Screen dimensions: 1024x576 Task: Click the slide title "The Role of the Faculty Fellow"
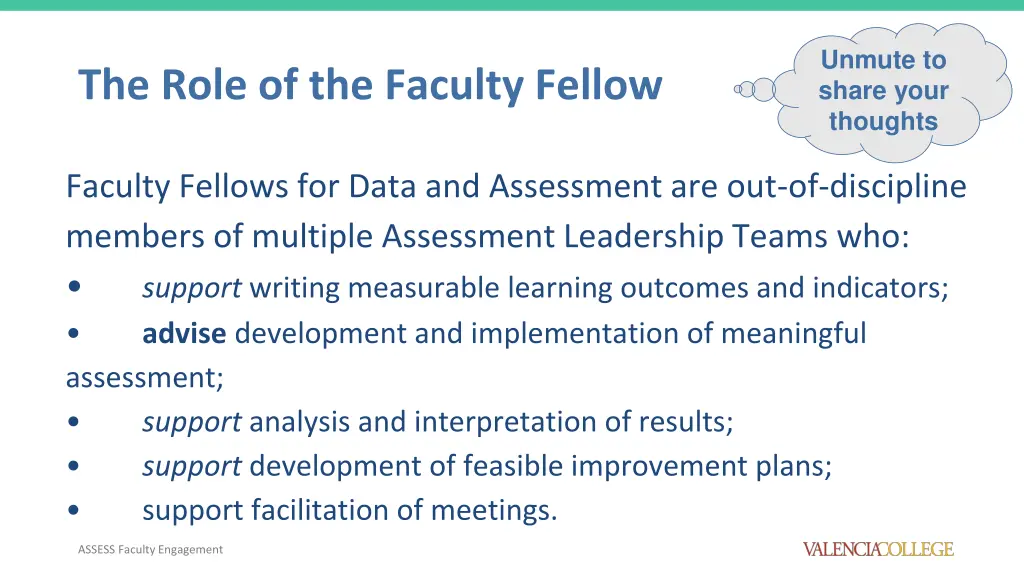tap(370, 85)
